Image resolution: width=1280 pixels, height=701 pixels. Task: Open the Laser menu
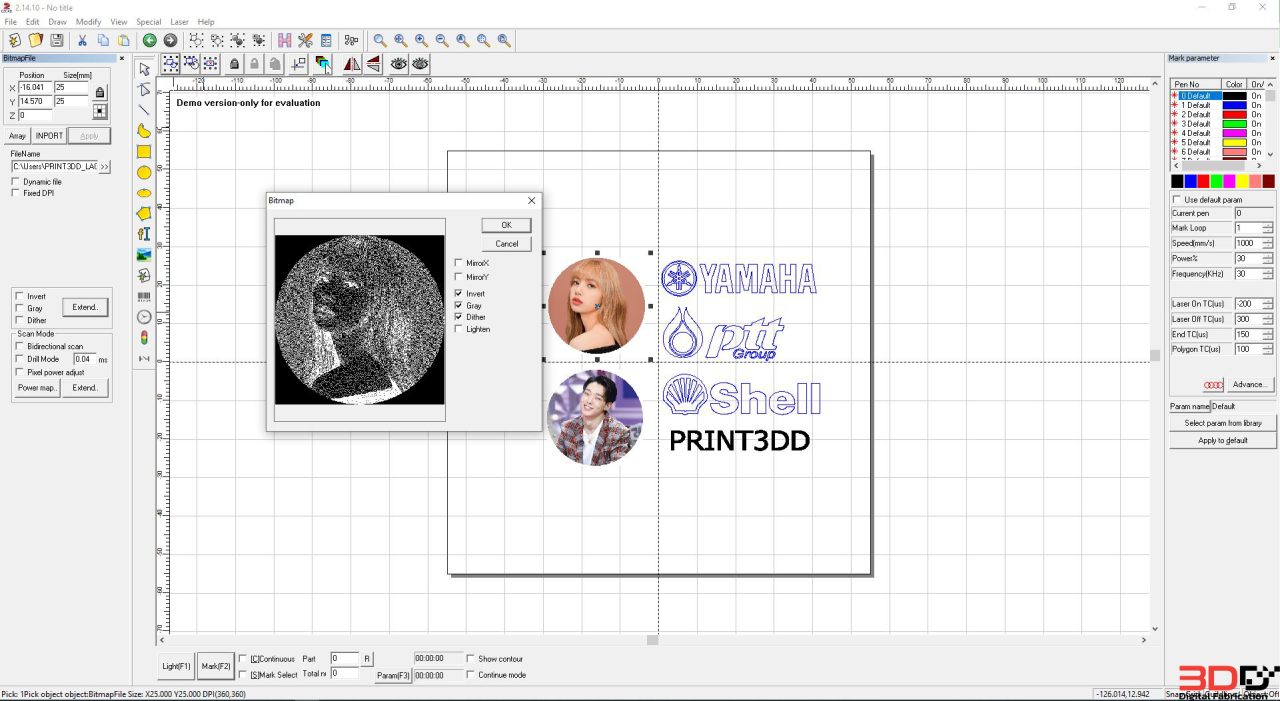point(179,21)
